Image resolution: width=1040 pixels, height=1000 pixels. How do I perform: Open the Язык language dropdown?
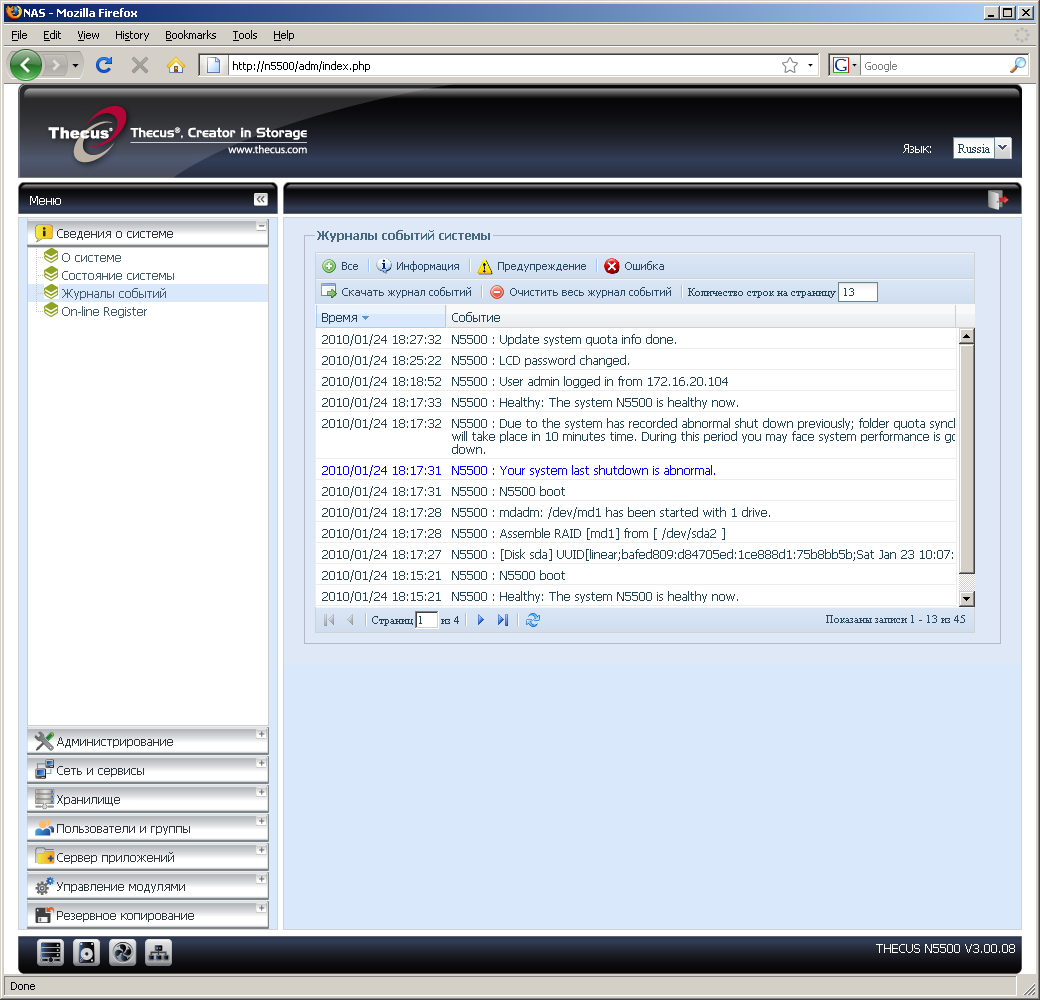[1004, 148]
